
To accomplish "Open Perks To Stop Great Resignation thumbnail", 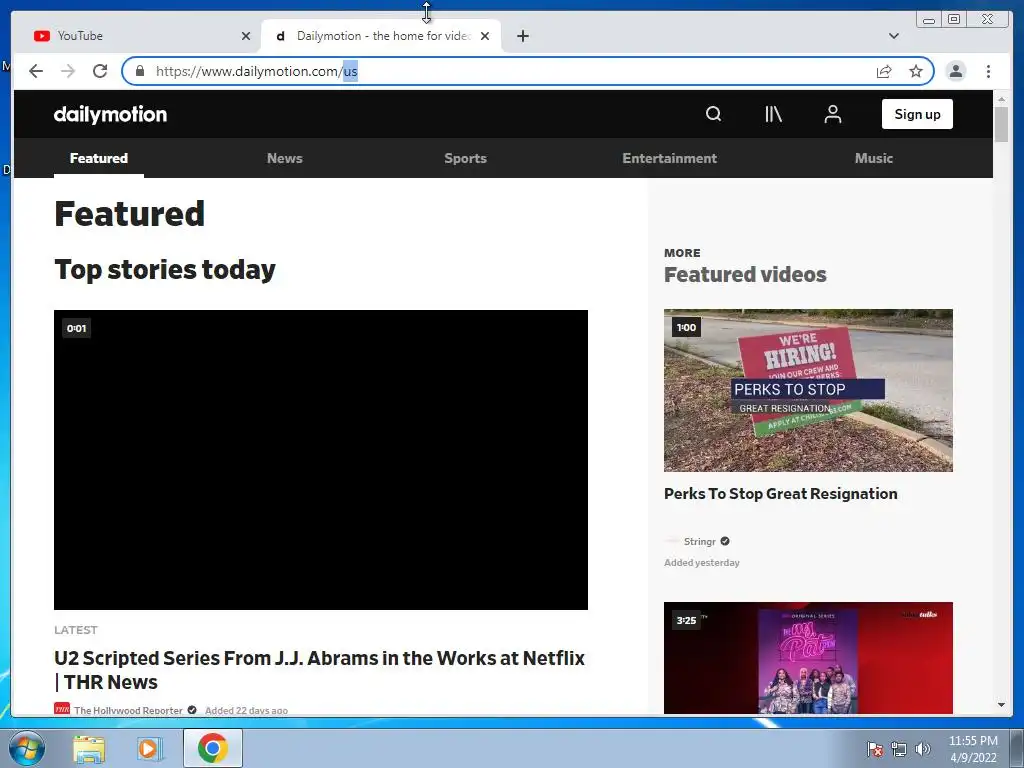I will pos(808,391).
